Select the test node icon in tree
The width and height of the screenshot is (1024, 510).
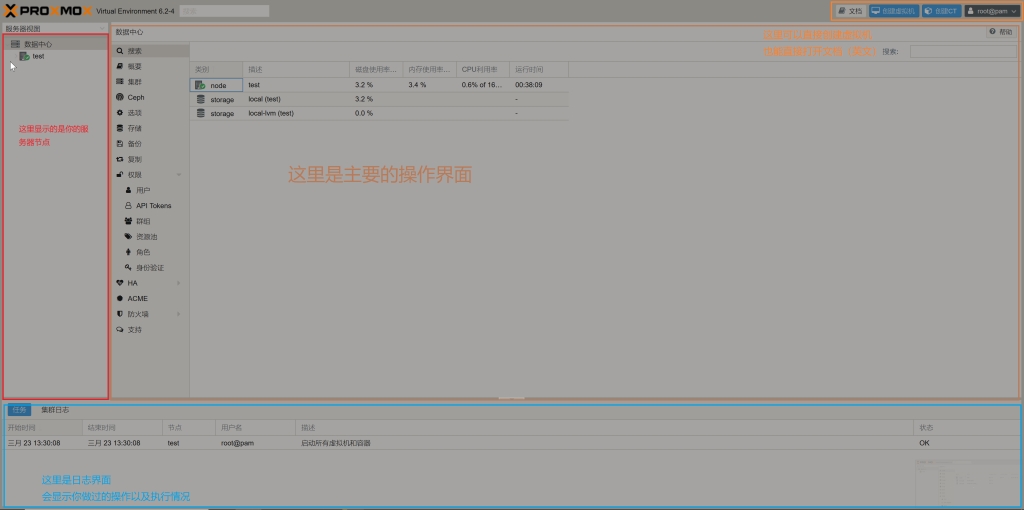(24, 57)
